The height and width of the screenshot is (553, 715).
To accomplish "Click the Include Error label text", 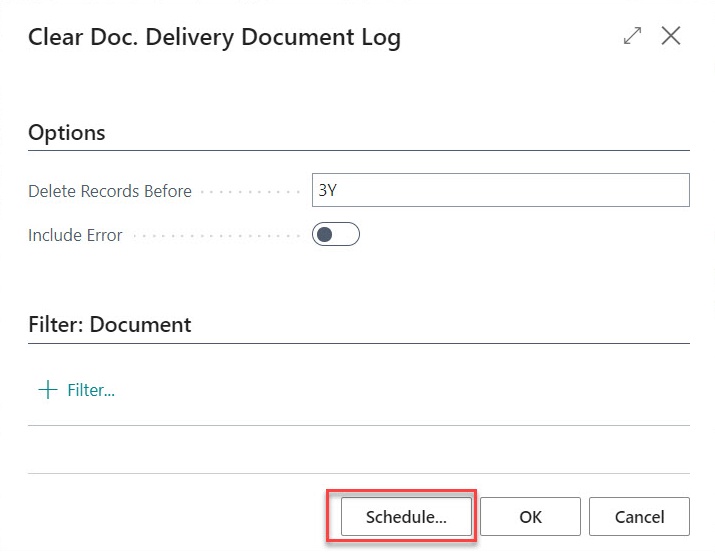I will coord(75,235).
